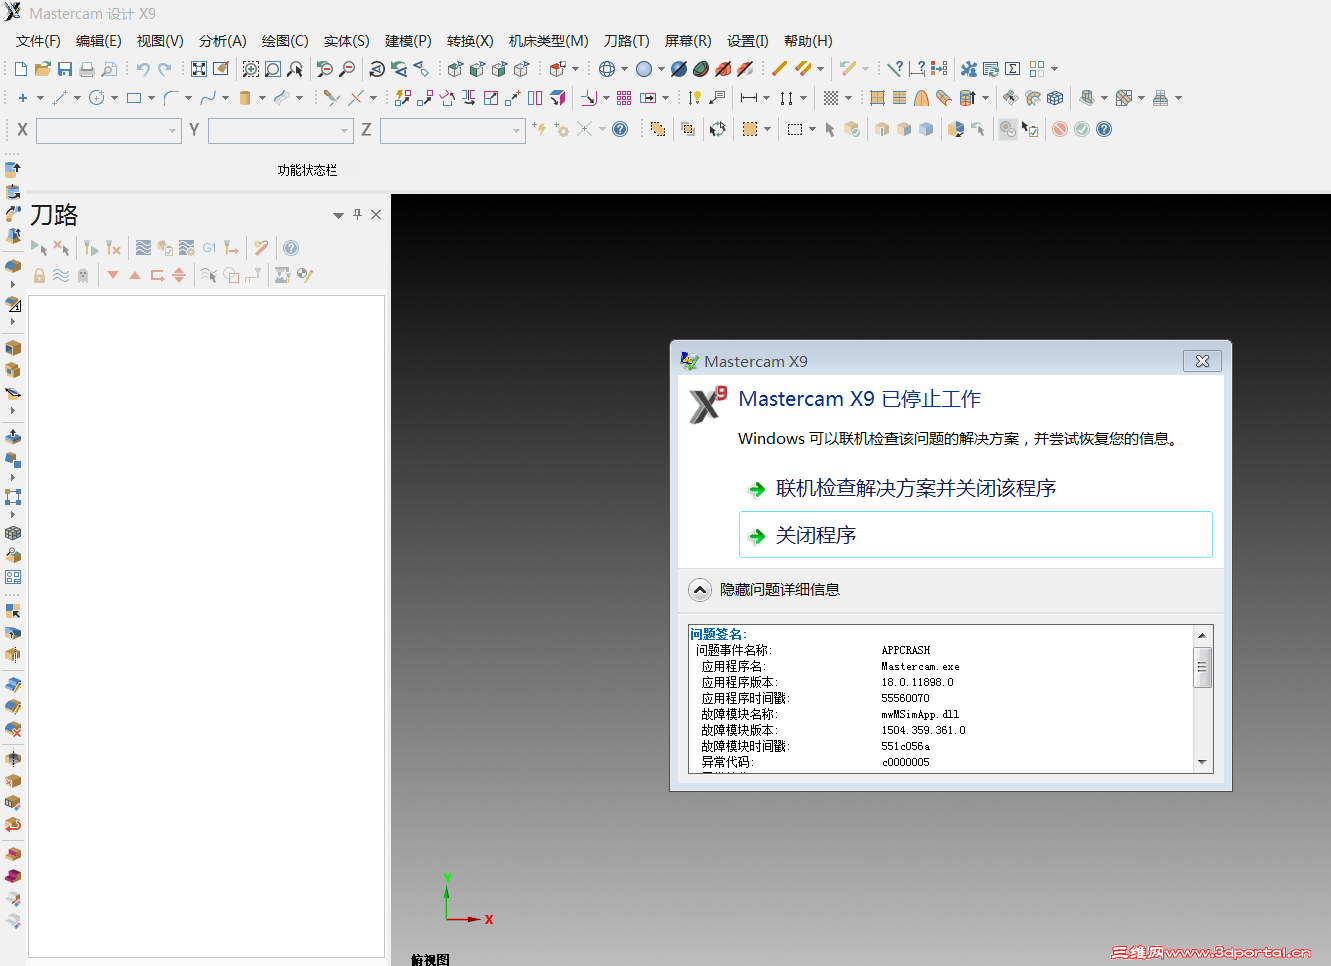Open the blue help icon beside Z field

pos(620,129)
